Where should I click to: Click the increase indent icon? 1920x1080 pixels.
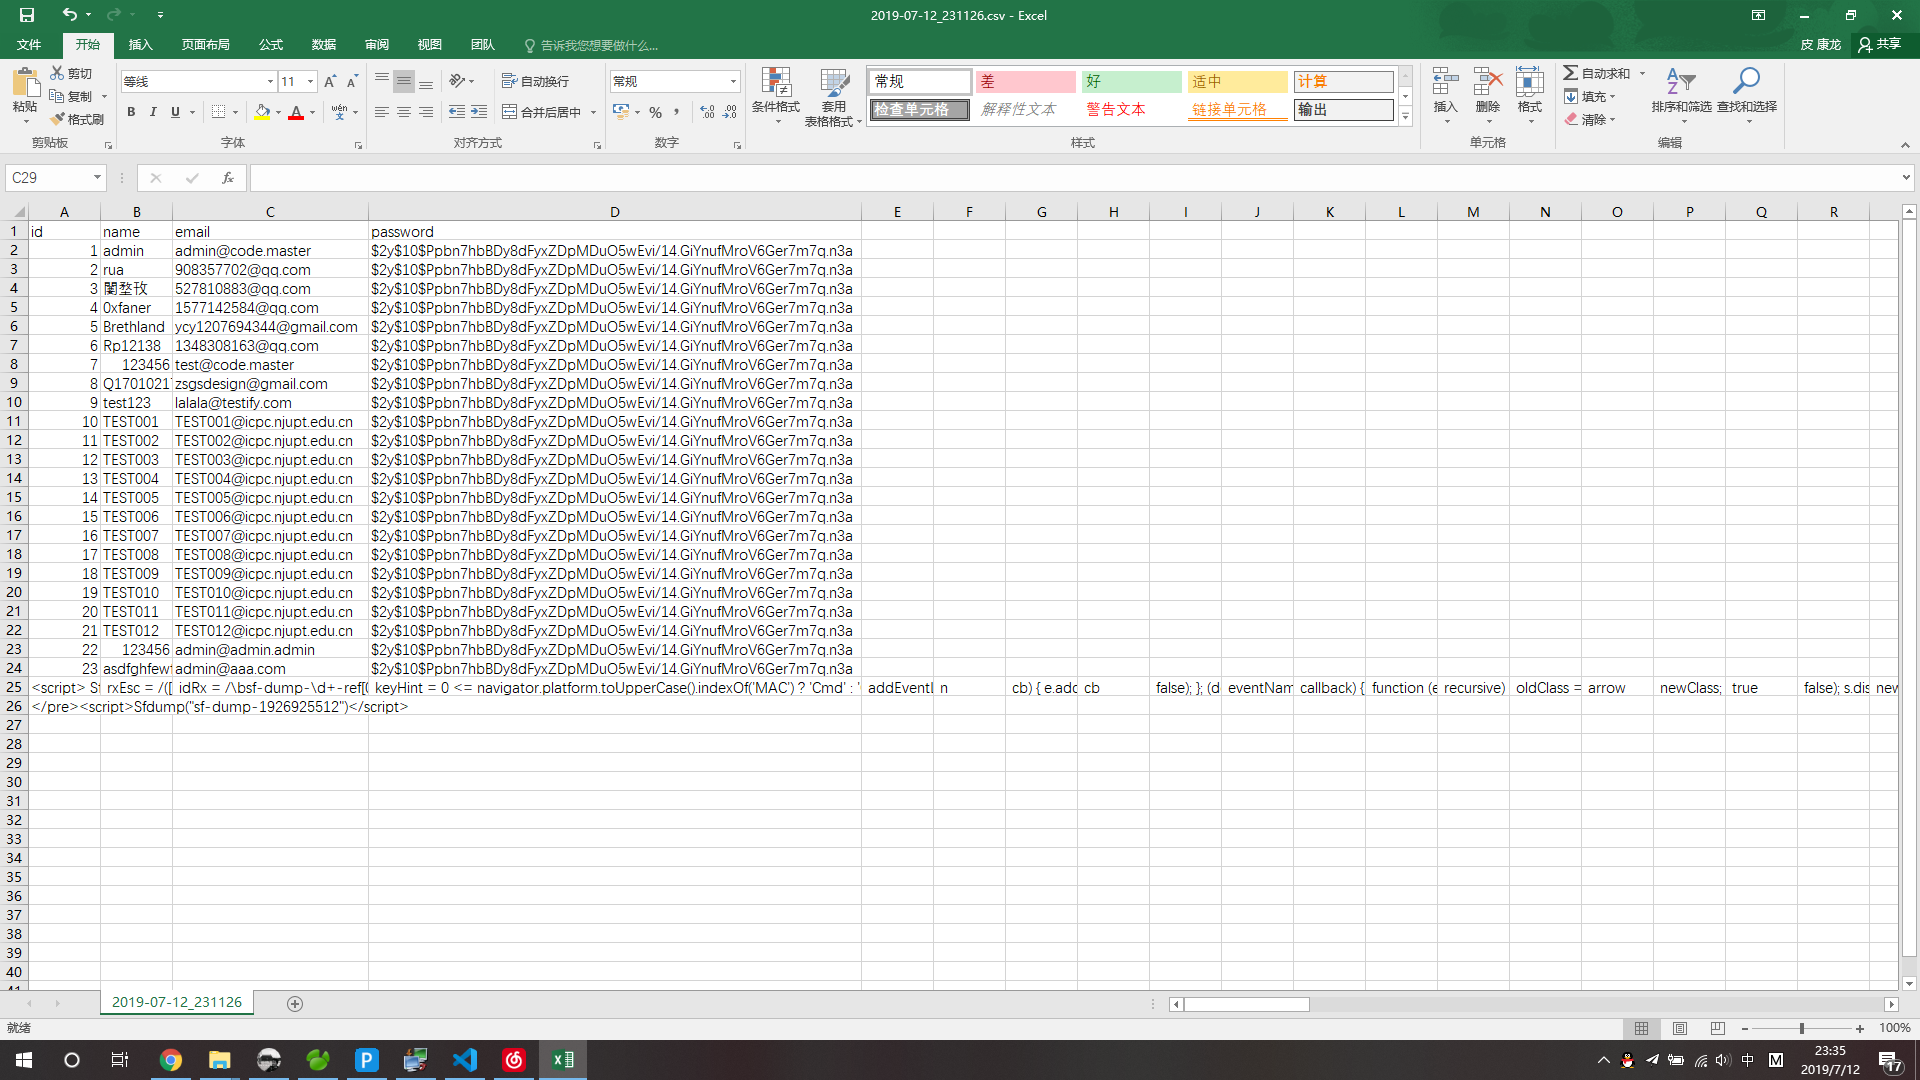point(479,112)
